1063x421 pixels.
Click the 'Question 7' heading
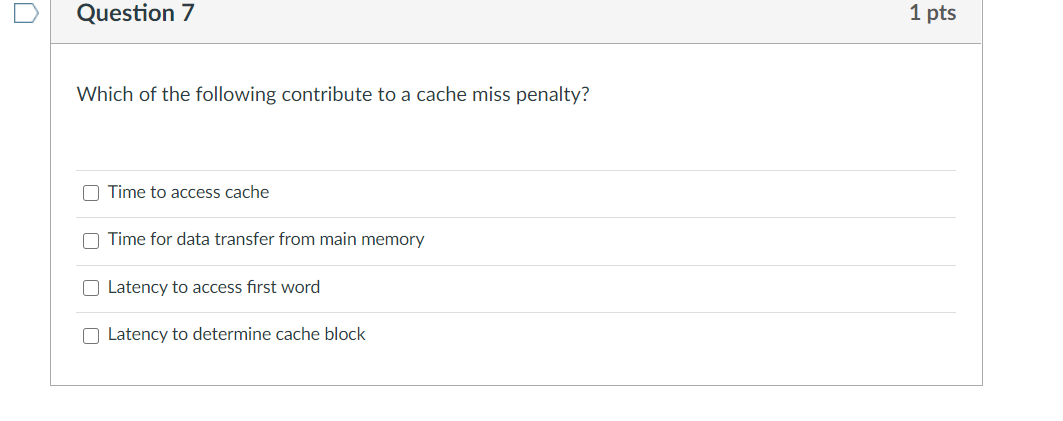click(x=136, y=14)
